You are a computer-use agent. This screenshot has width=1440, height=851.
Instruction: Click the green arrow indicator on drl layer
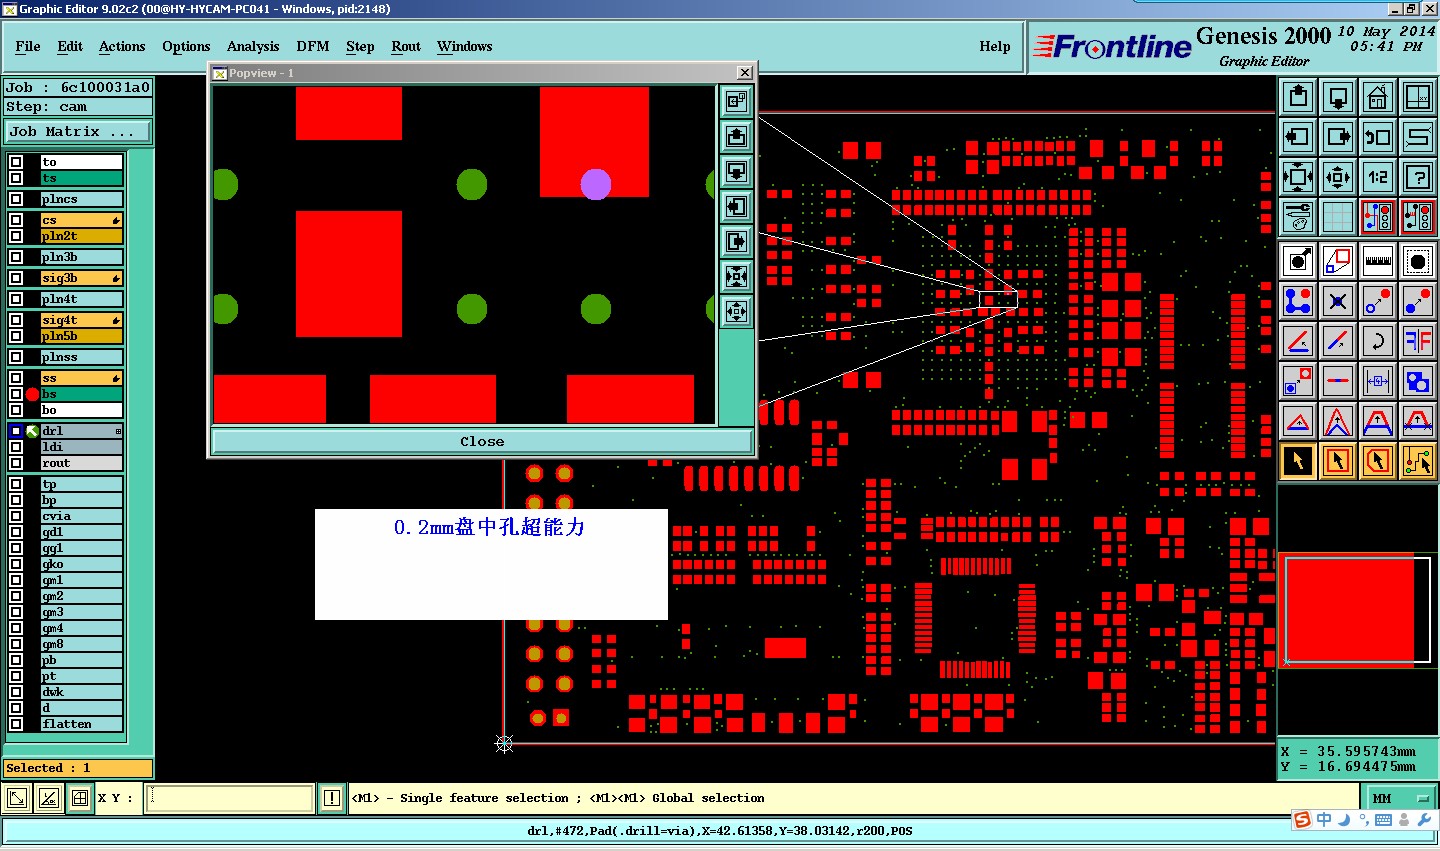[x=32, y=431]
